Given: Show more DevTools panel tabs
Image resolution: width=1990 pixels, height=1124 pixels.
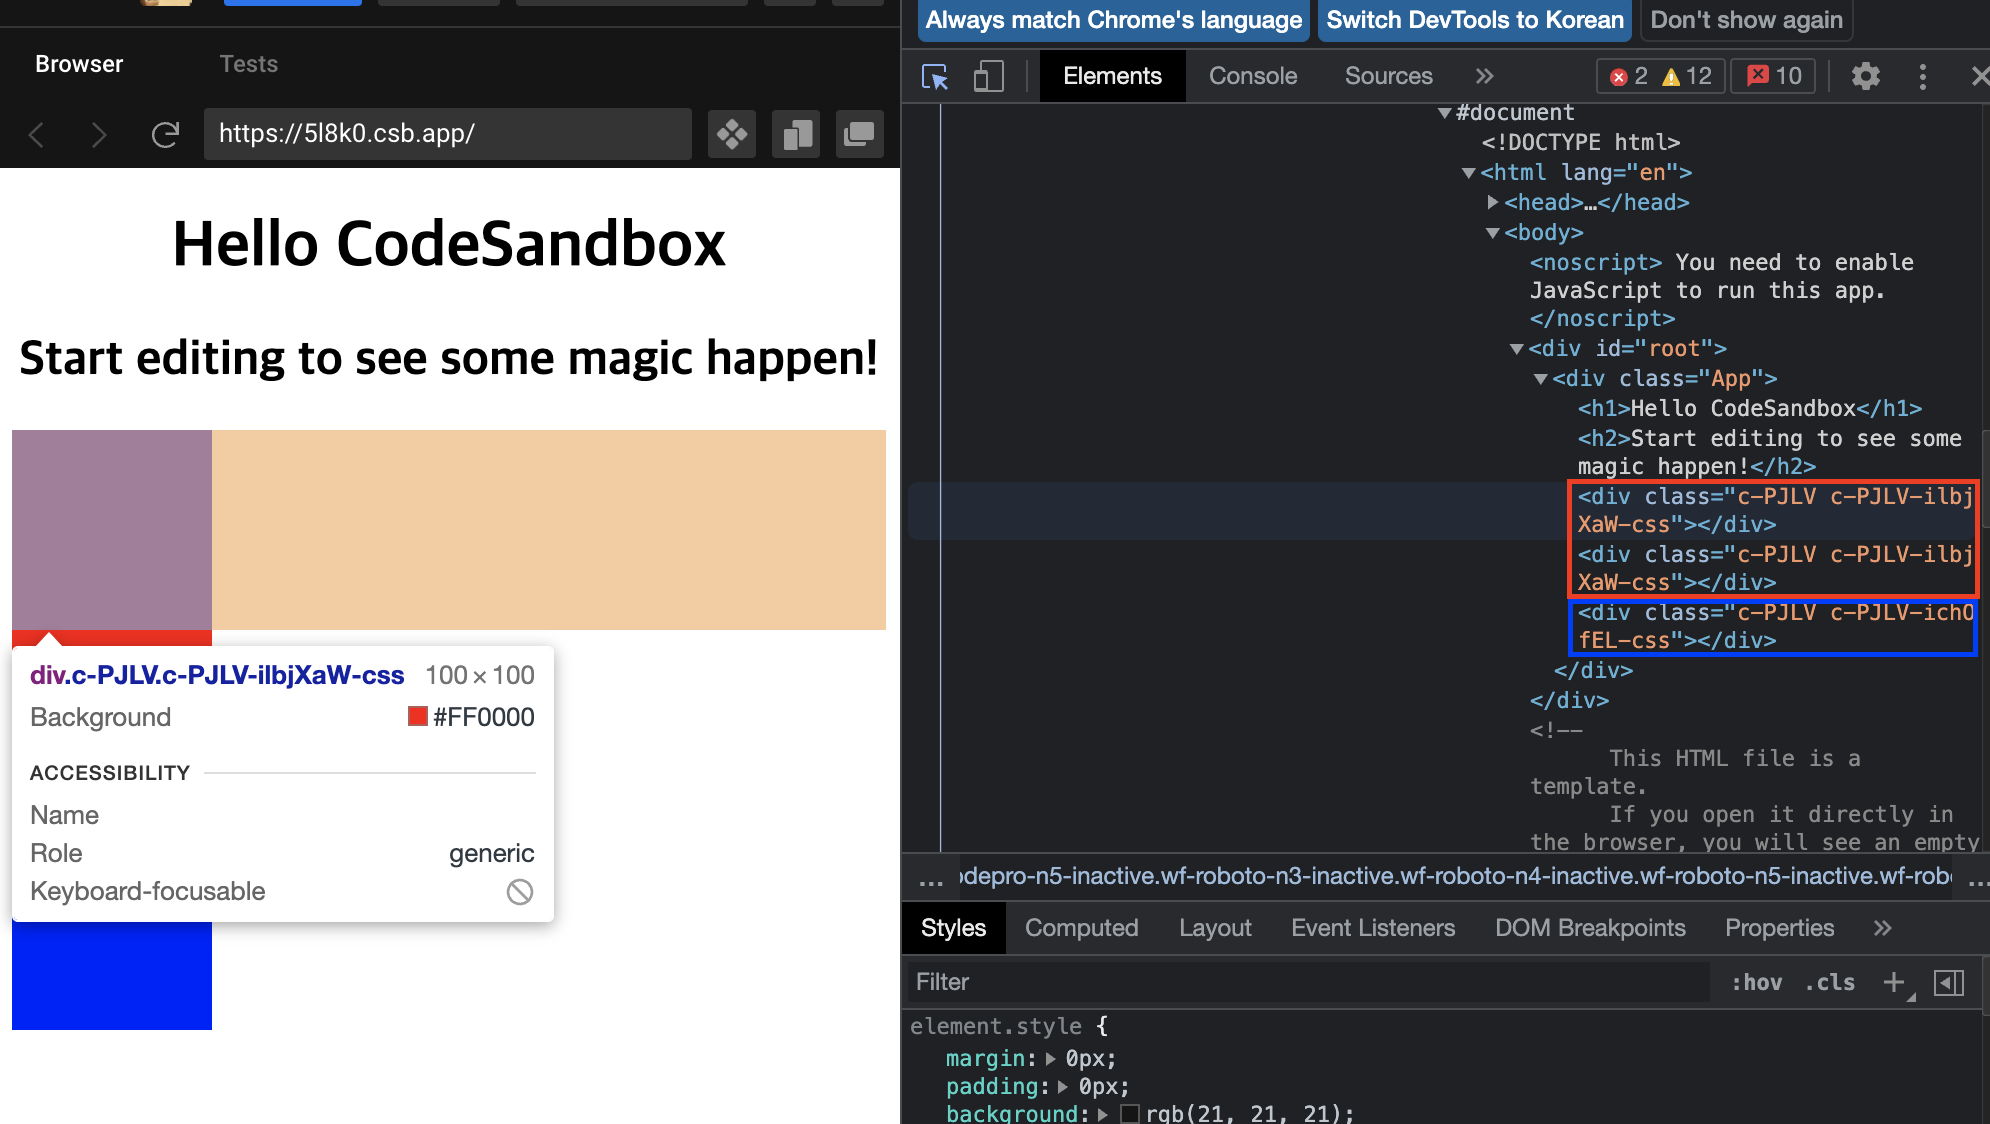Looking at the screenshot, I should click(1484, 77).
